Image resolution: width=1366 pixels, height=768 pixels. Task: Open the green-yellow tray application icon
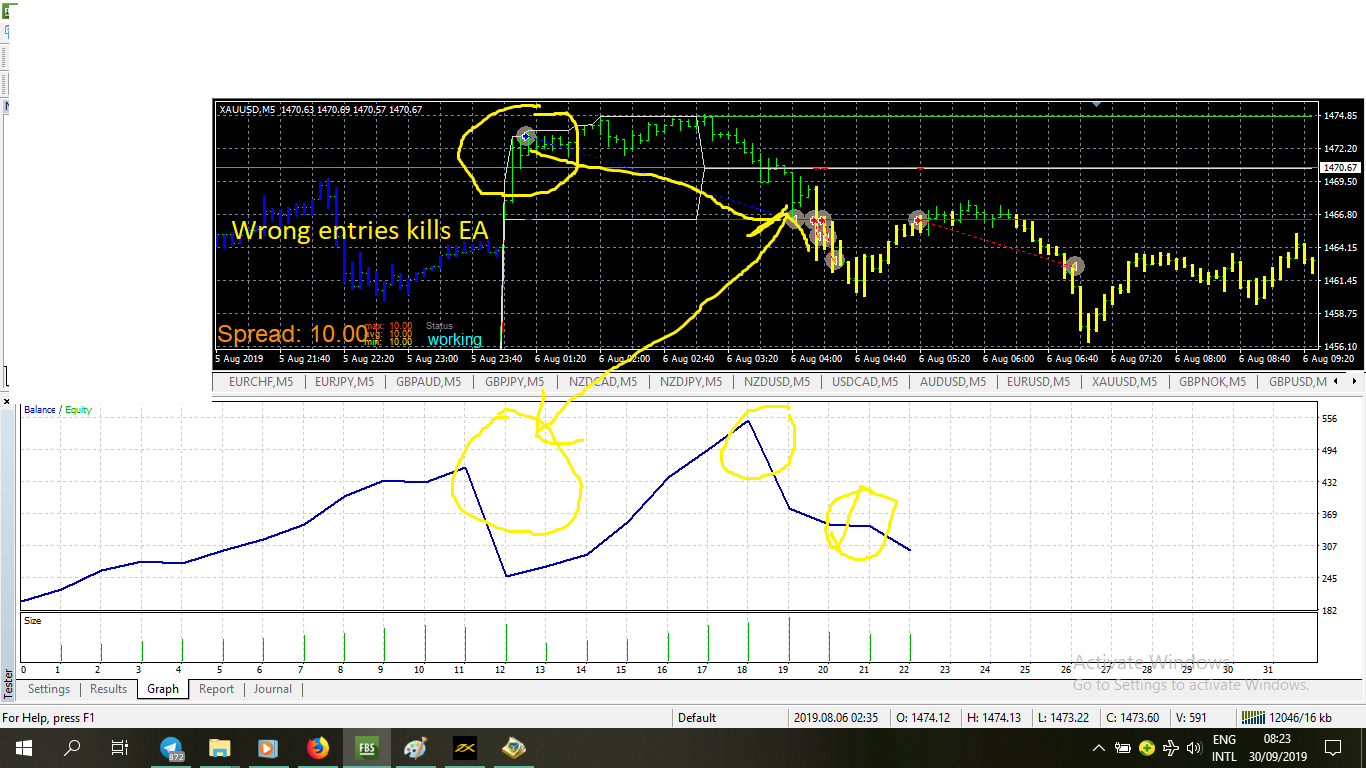(1147, 748)
